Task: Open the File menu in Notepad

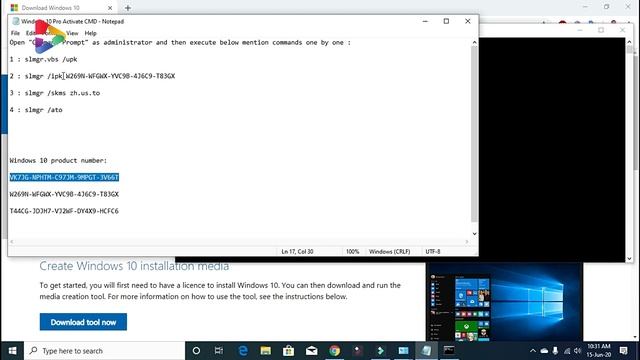Action: click(x=15, y=33)
